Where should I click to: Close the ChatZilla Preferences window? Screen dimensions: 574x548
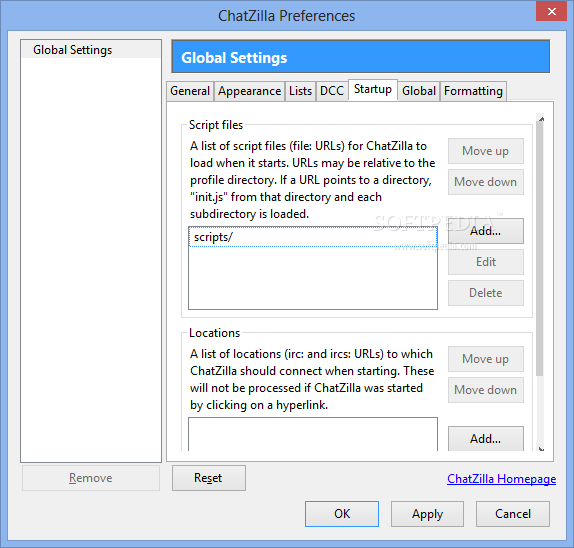click(551, 11)
